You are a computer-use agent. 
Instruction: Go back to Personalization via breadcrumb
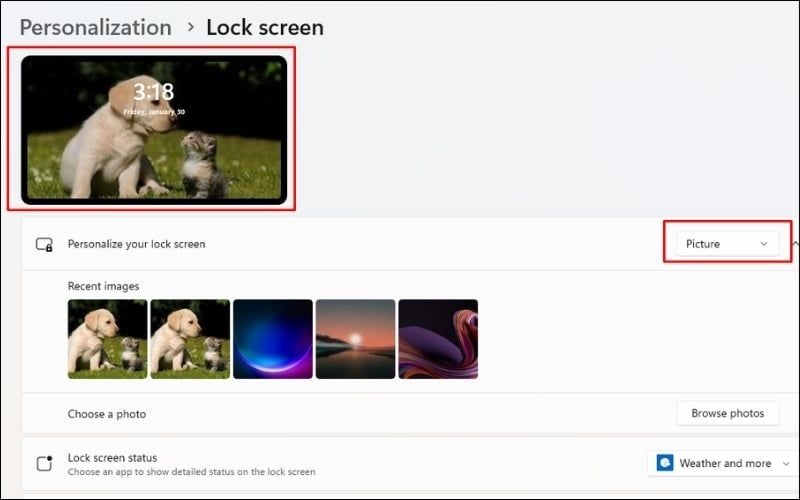95,27
